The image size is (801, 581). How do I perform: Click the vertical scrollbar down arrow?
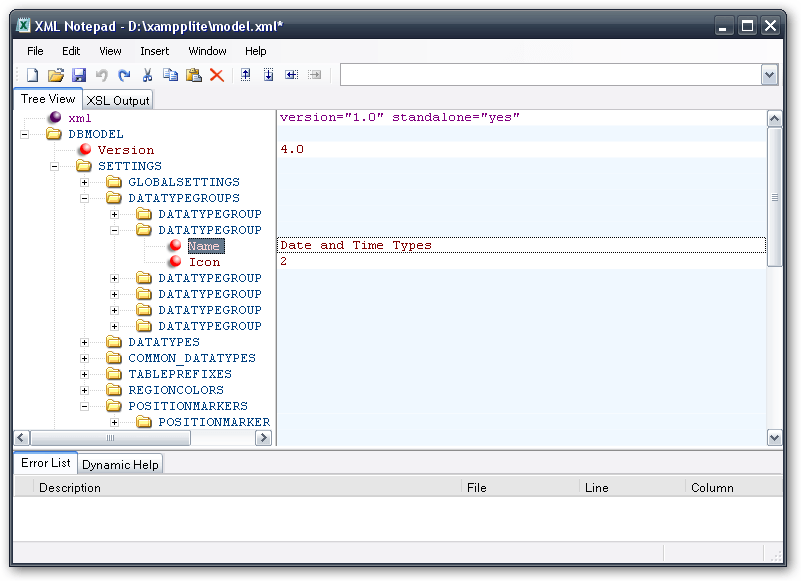[774, 437]
